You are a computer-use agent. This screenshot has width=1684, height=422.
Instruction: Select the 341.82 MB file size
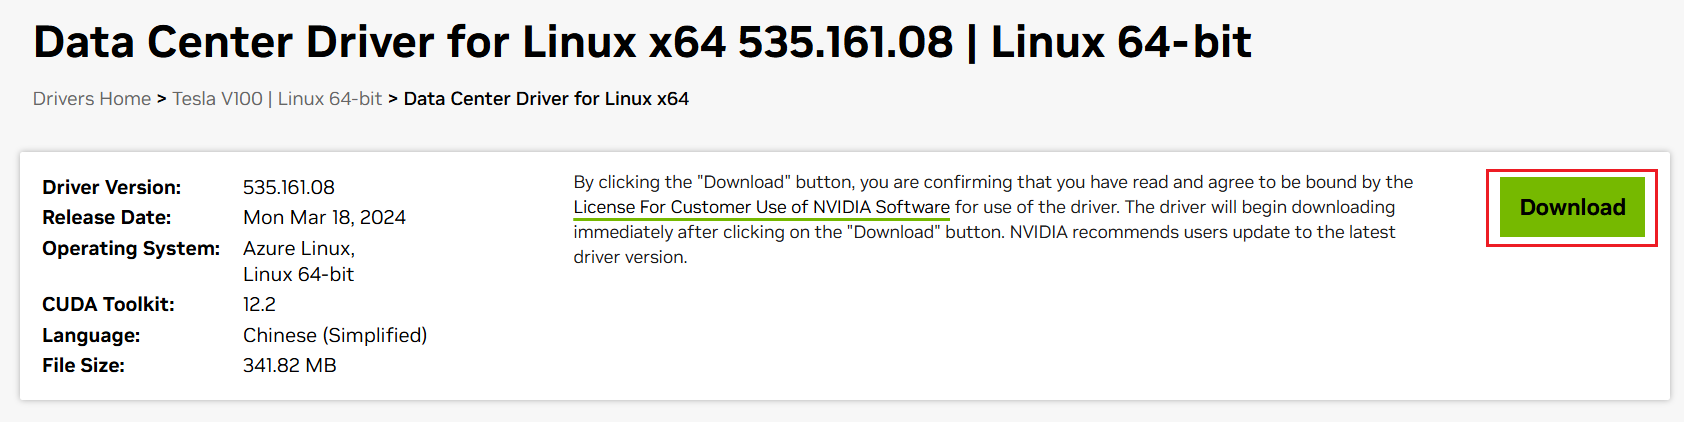(289, 365)
